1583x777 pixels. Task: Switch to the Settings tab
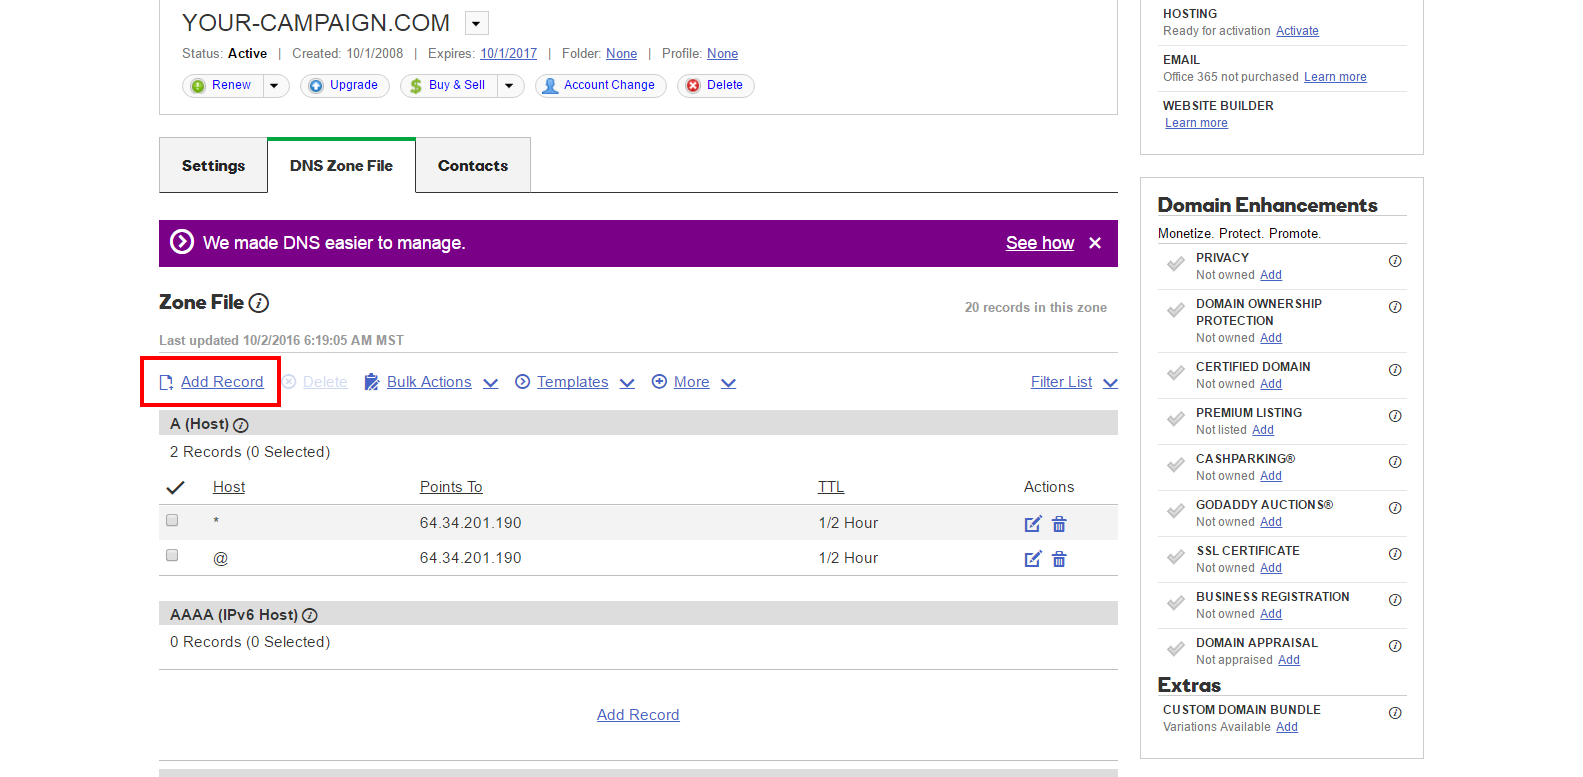[x=213, y=166]
